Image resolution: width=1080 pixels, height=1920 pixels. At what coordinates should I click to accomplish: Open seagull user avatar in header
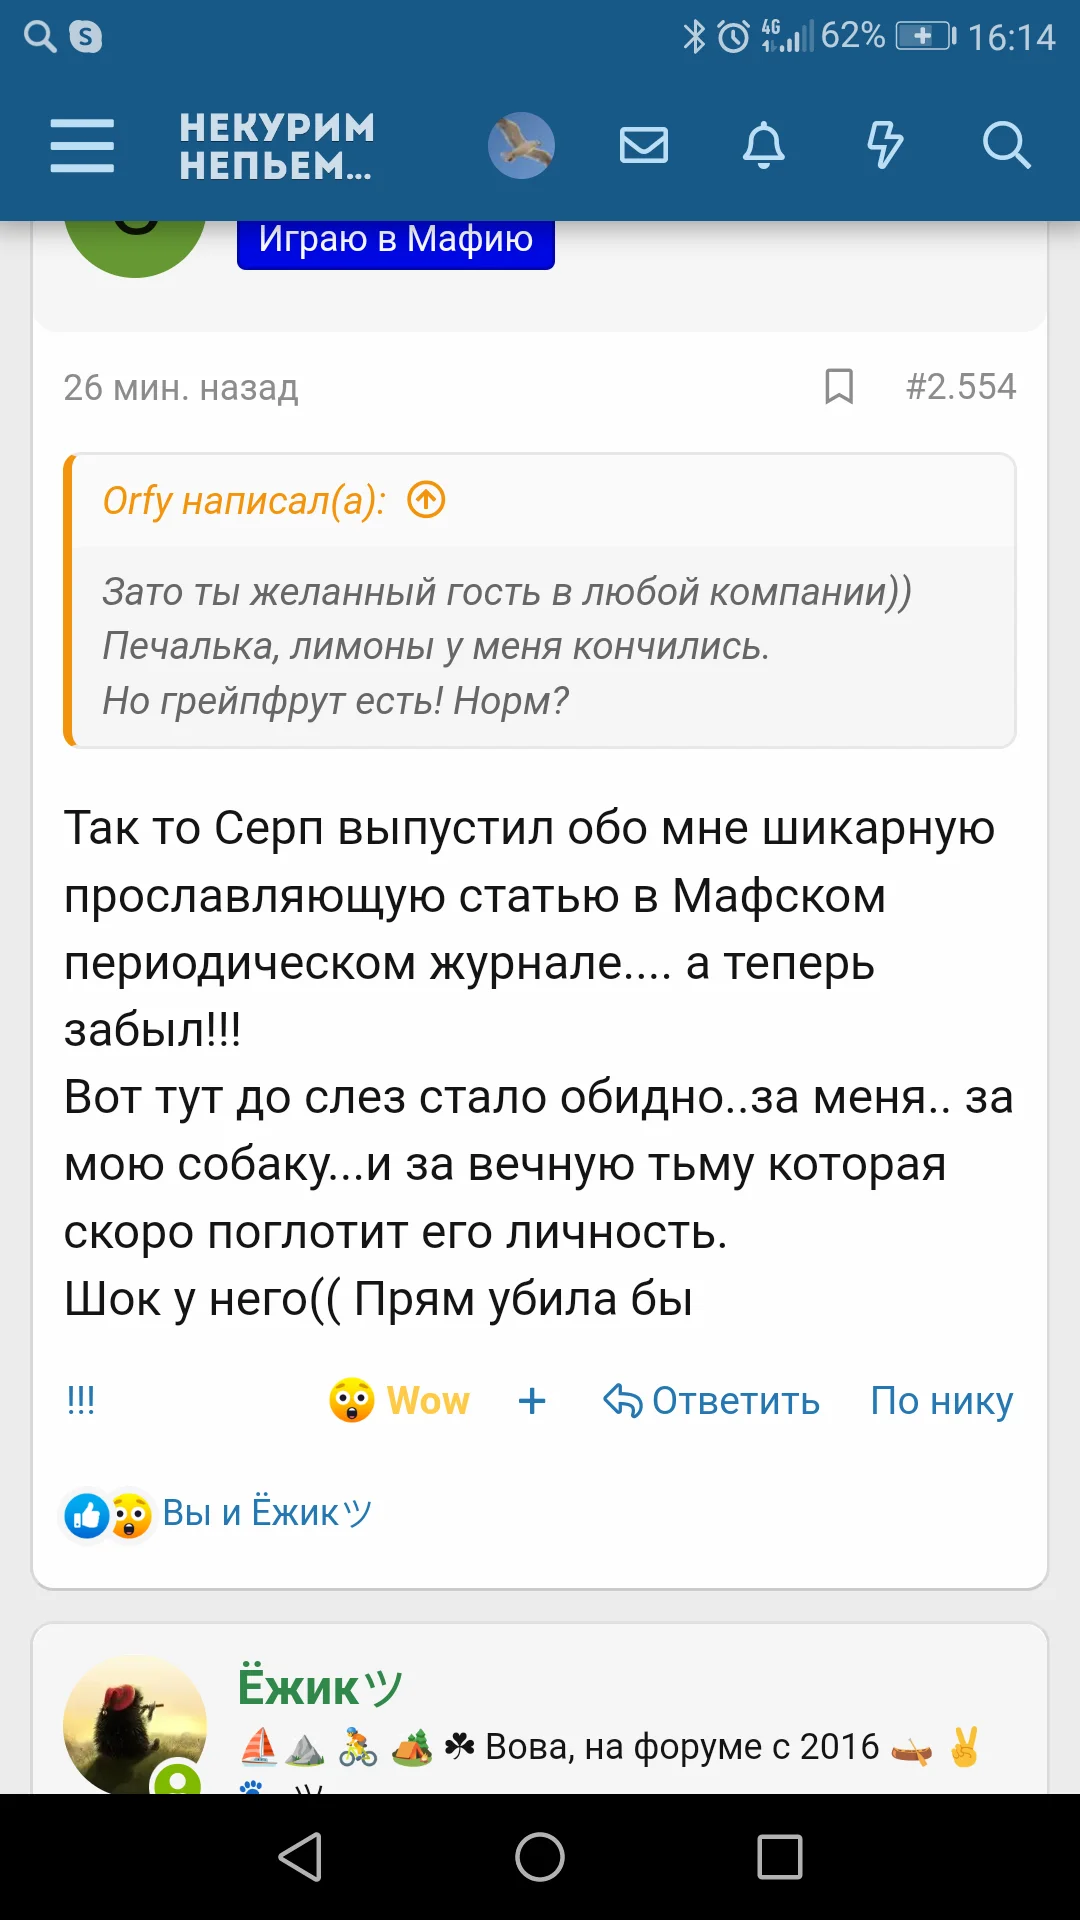point(521,146)
